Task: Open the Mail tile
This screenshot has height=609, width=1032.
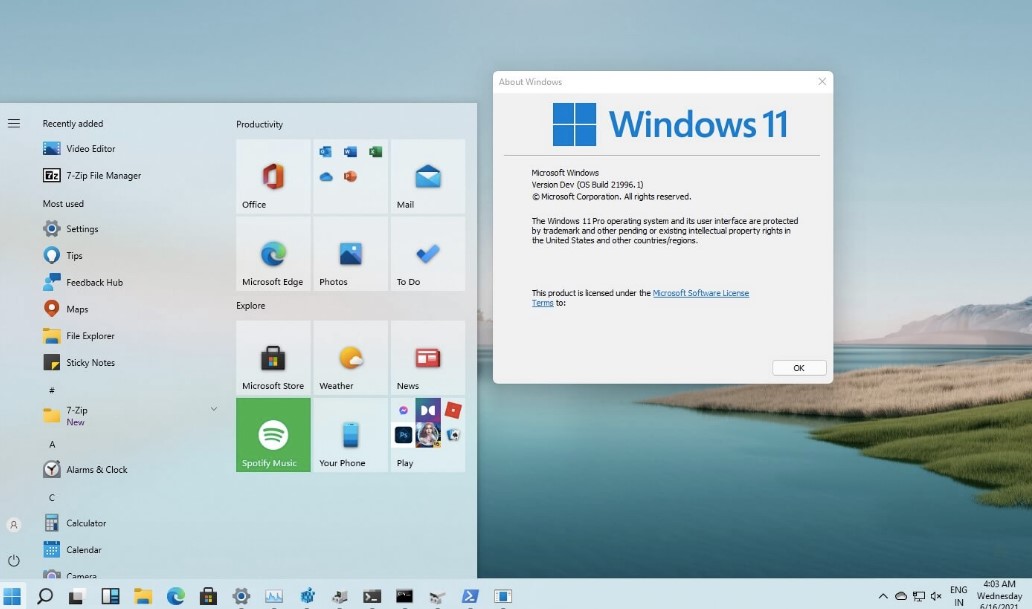Action: [428, 176]
